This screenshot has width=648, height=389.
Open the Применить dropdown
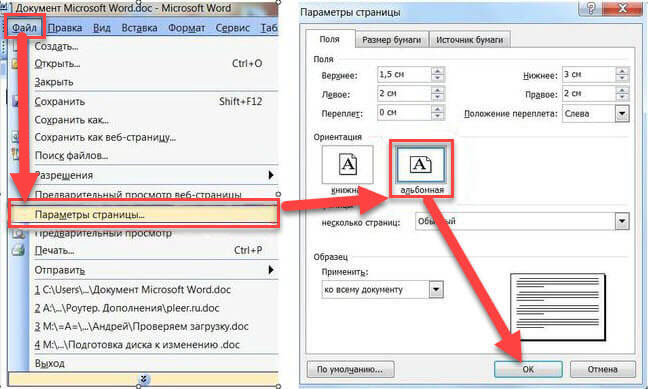(x=436, y=290)
